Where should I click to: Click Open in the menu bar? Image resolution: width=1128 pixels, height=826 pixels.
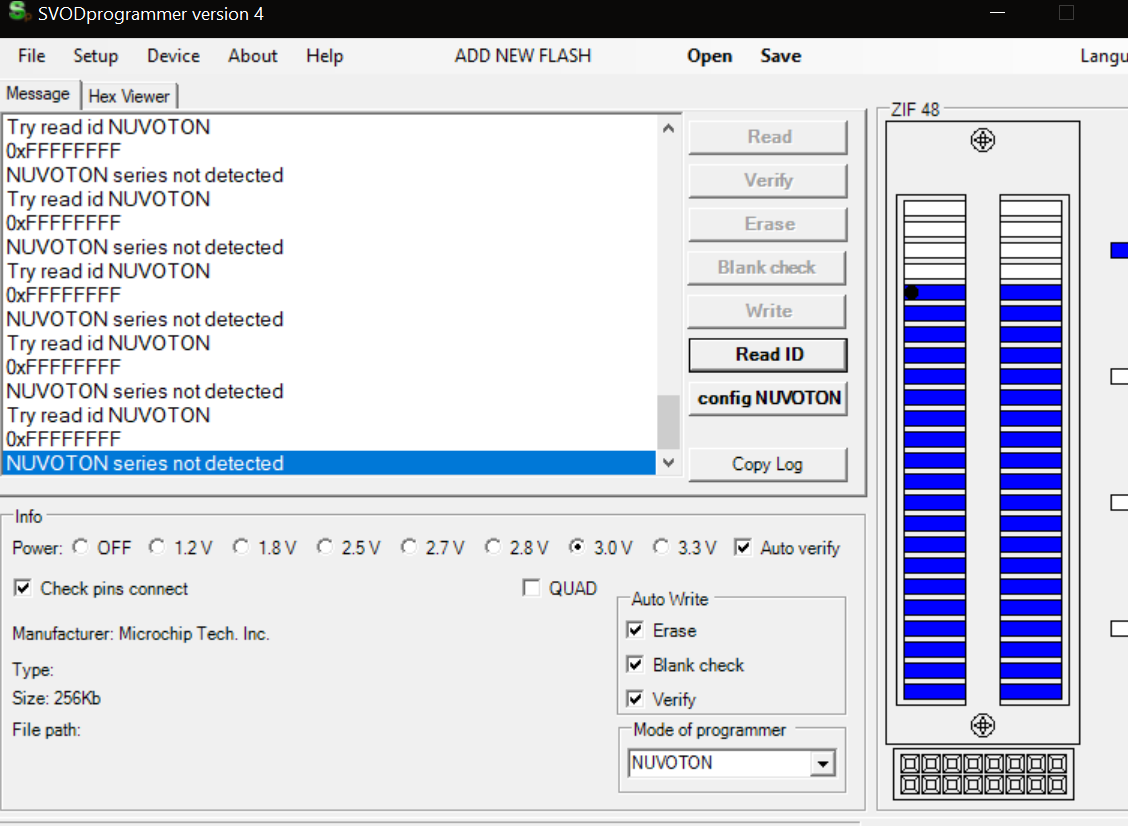[x=709, y=55]
